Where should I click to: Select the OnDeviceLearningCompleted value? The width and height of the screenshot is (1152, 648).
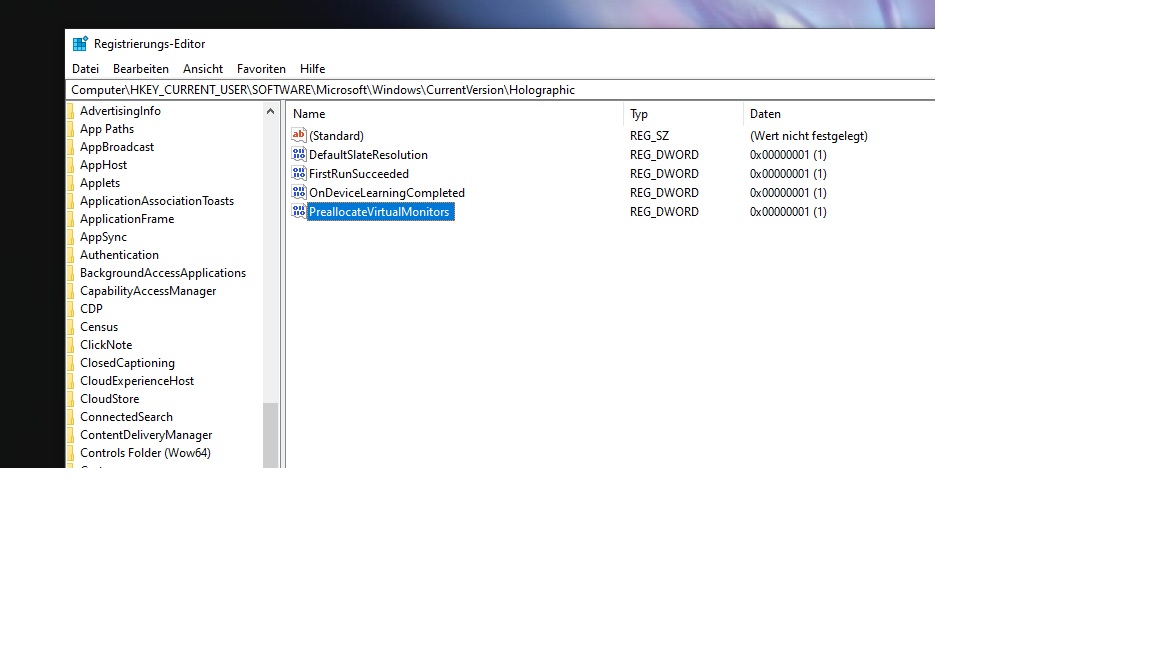(386, 193)
